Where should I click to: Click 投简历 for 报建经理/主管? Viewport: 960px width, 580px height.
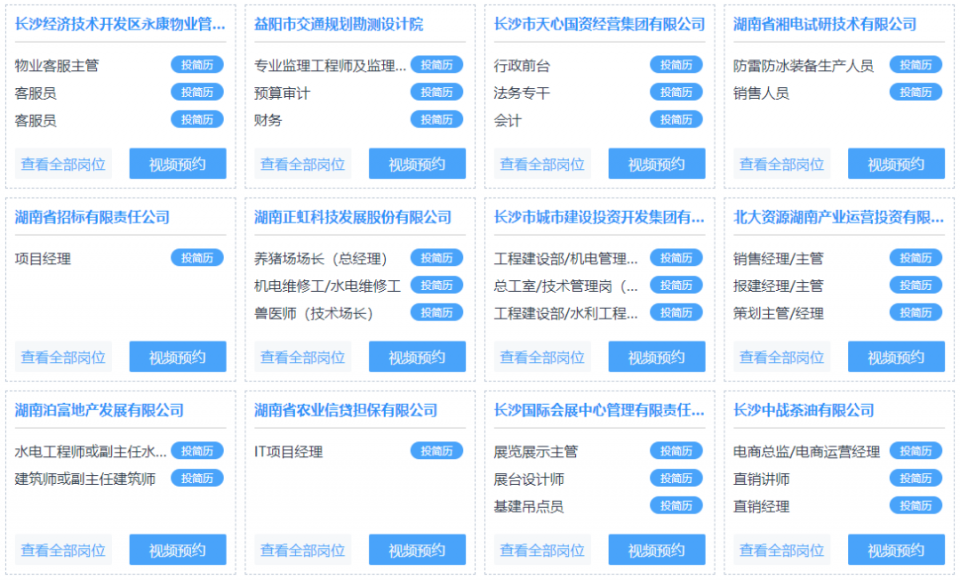[915, 285]
